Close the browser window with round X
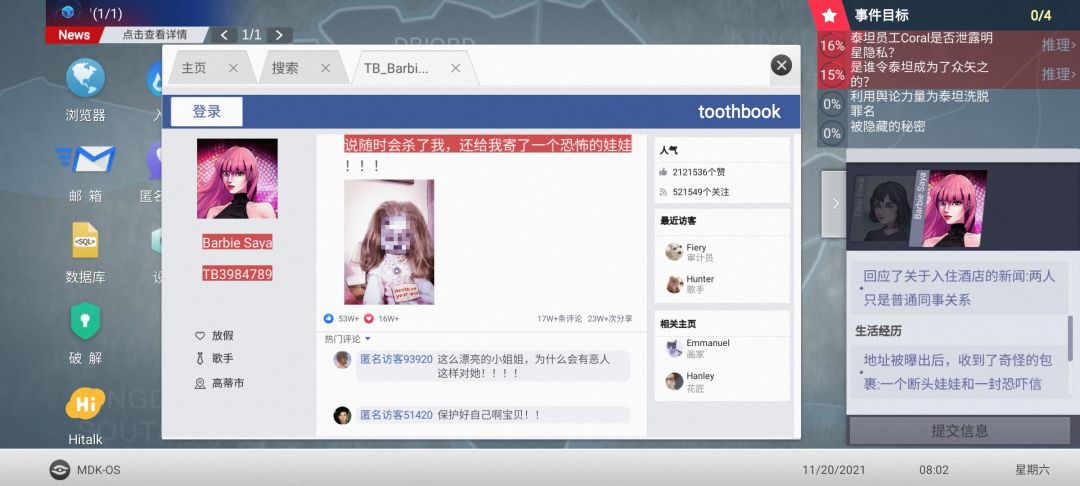 pos(781,65)
